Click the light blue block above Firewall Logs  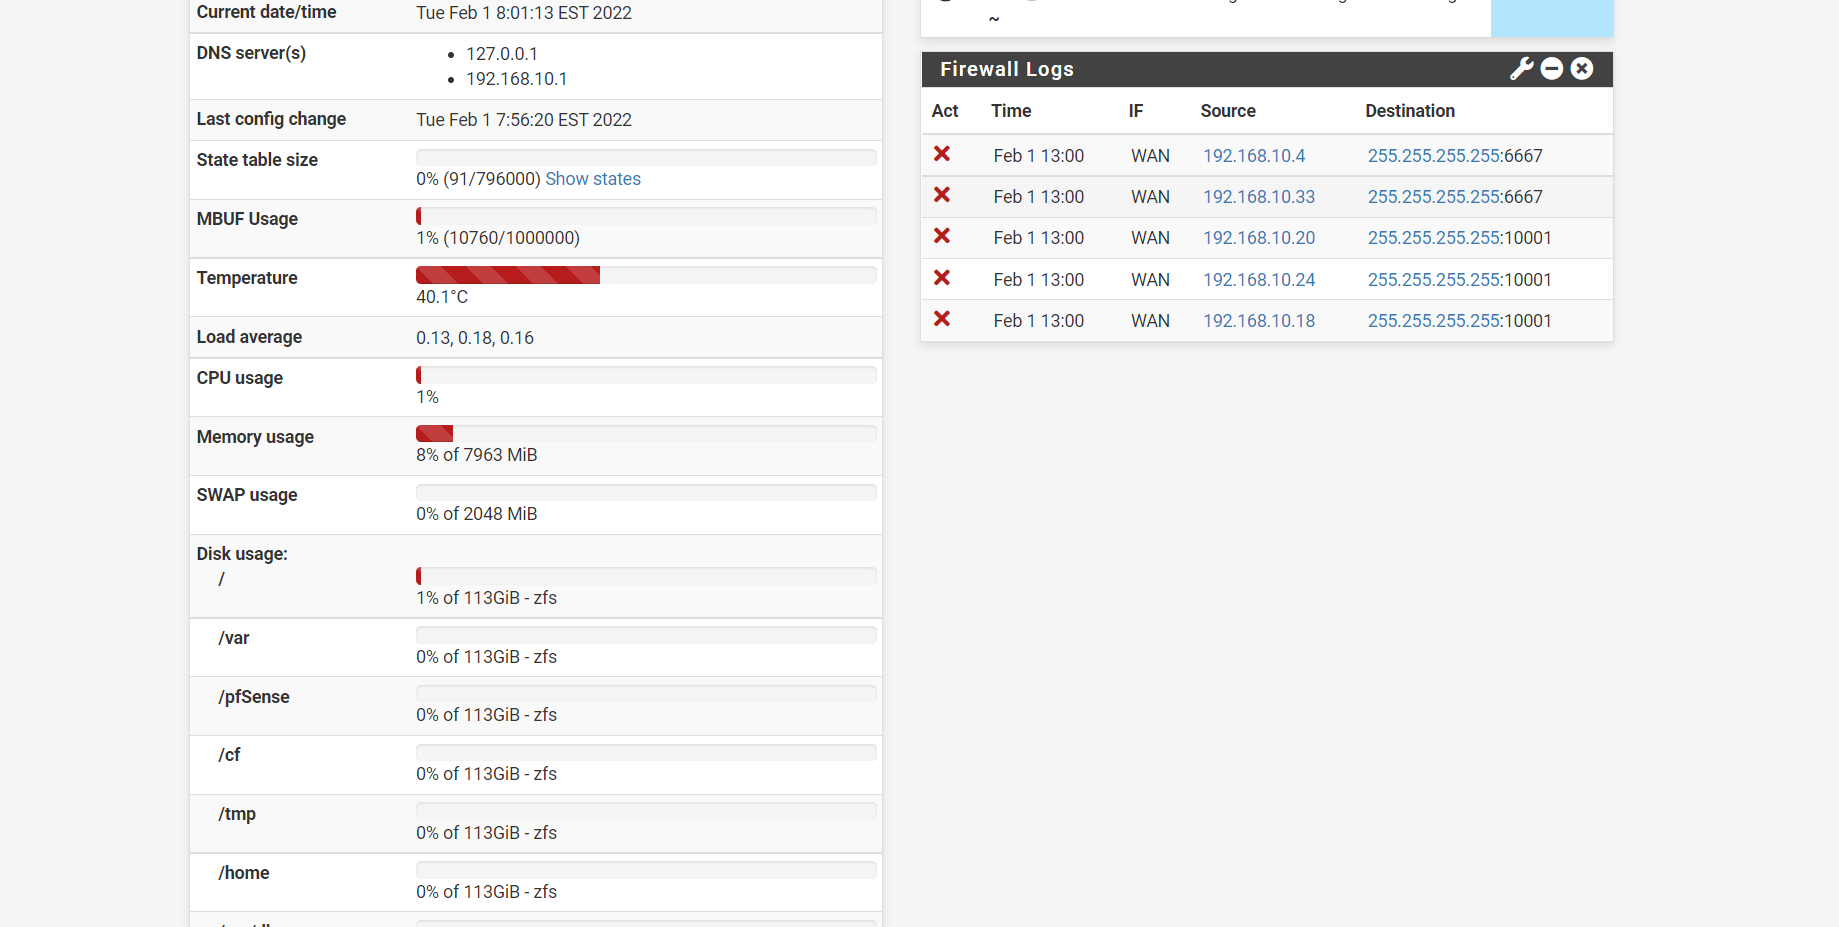pos(1552,18)
